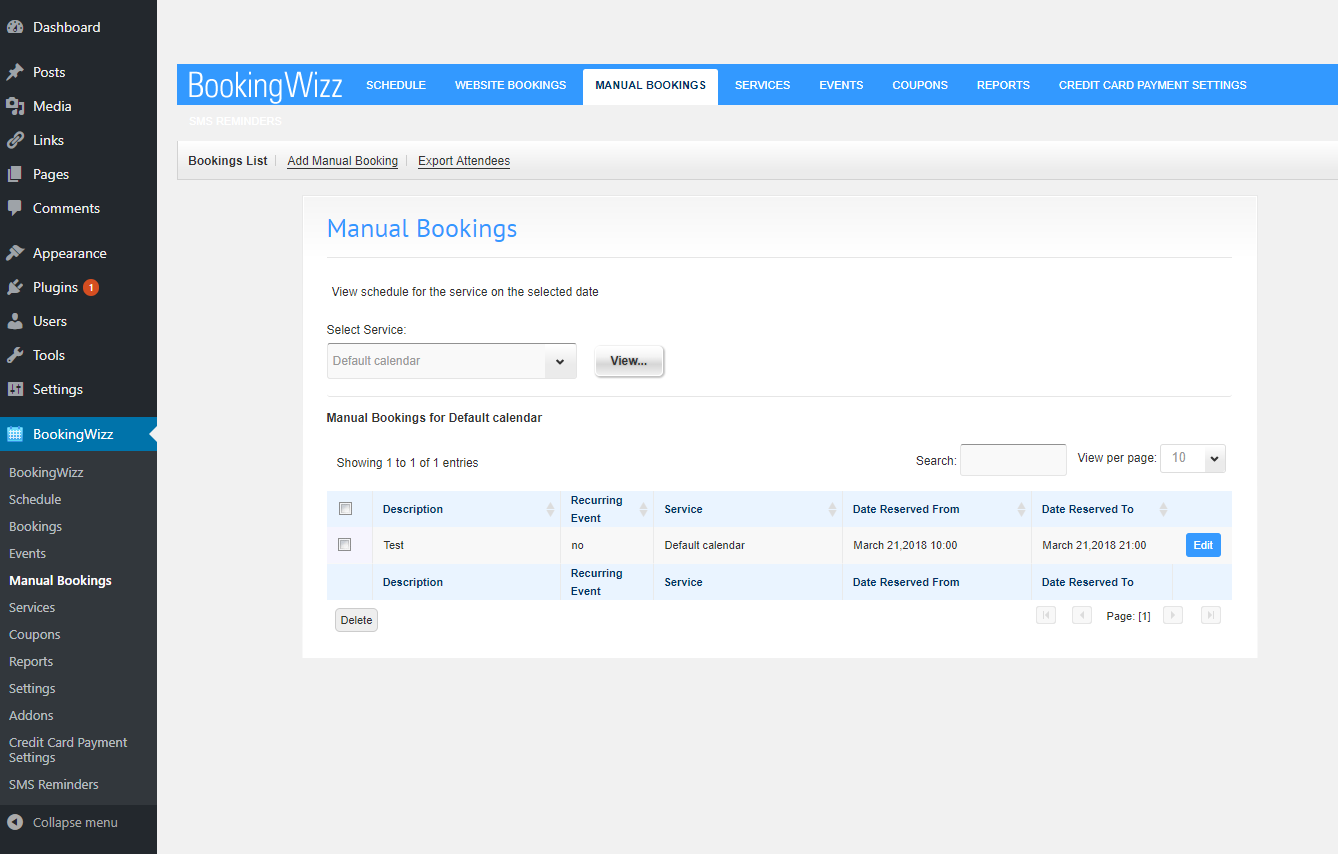Viewport: 1338px width, 854px height.
Task: Click the Dashboard gauge icon
Action: 15,27
